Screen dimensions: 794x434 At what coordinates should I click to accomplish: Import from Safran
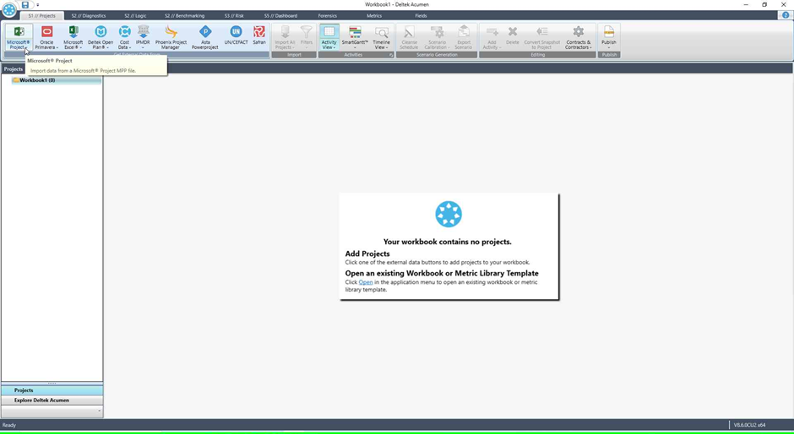point(259,35)
